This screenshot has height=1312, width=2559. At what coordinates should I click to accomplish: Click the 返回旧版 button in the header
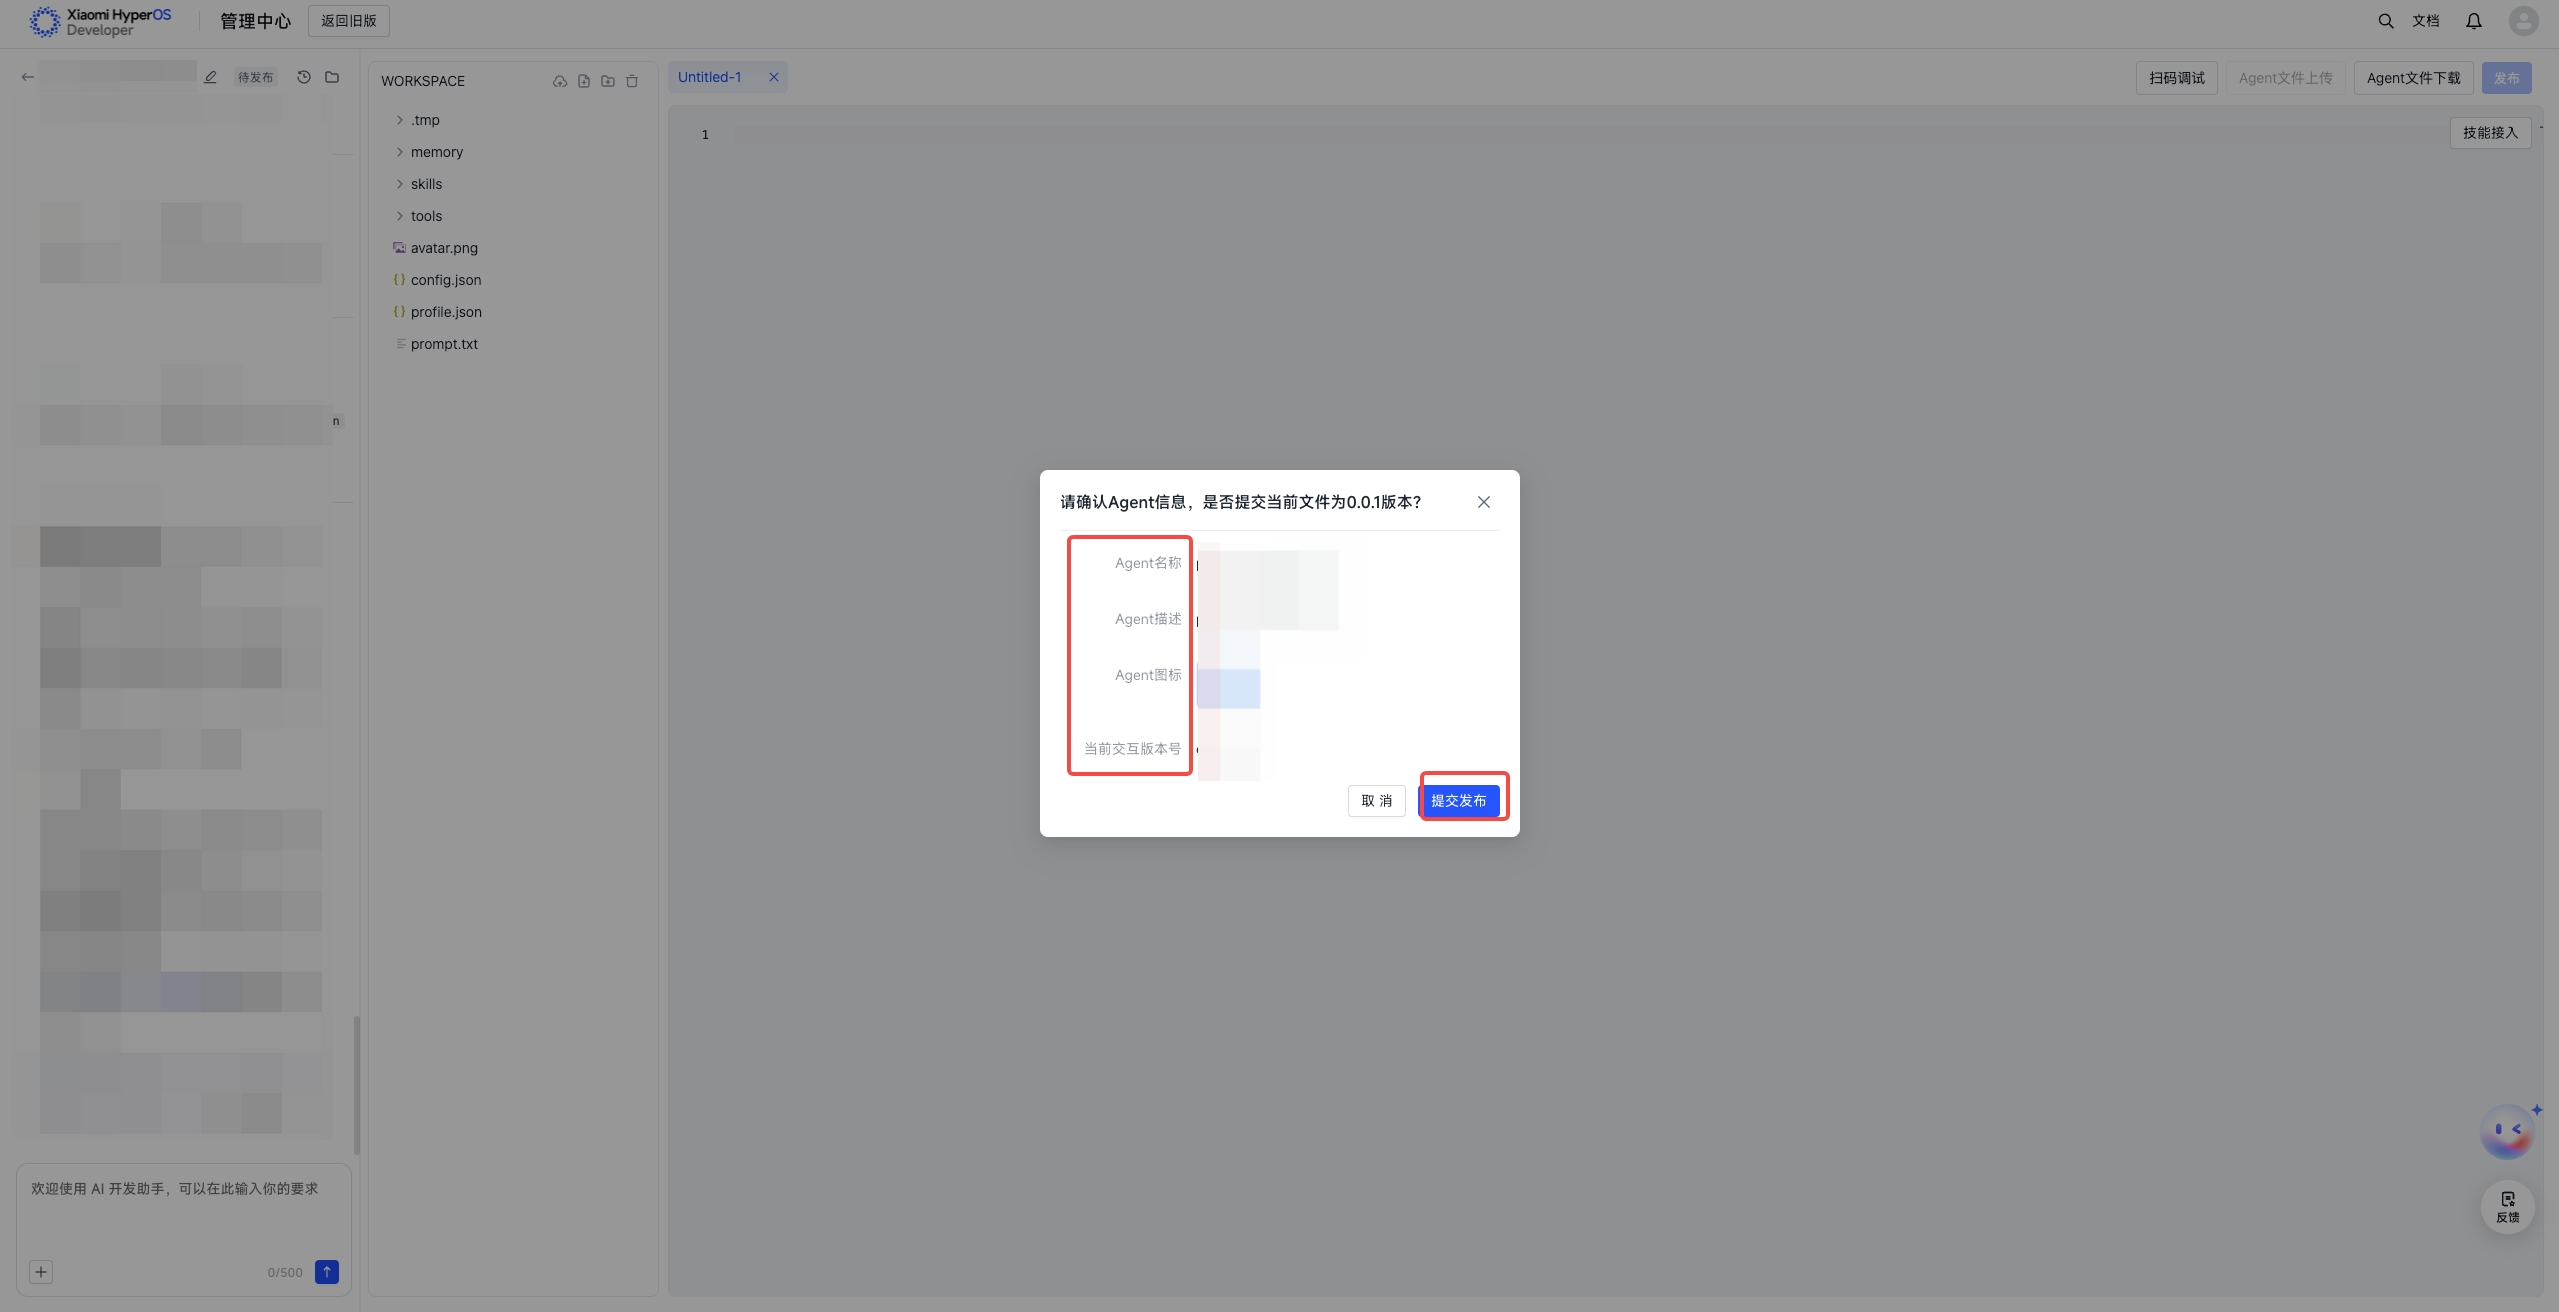coord(348,21)
